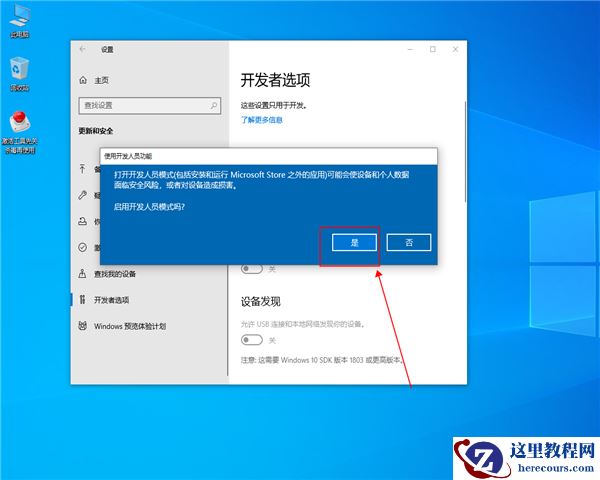Click the 开发者选项 sidebar icon
The width and height of the screenshot is (600, 480).
(82, 300)
